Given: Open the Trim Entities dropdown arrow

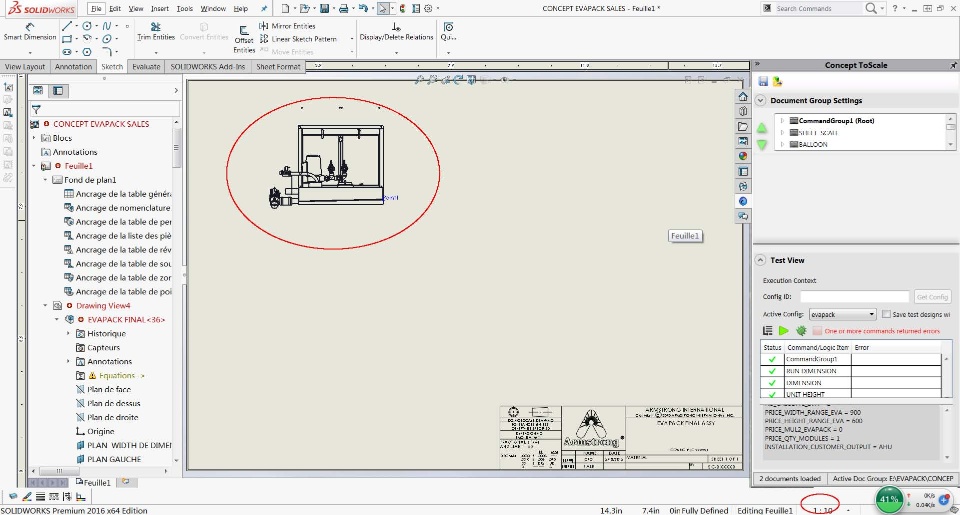Looking at the screenshot, I should click(156, 52).
